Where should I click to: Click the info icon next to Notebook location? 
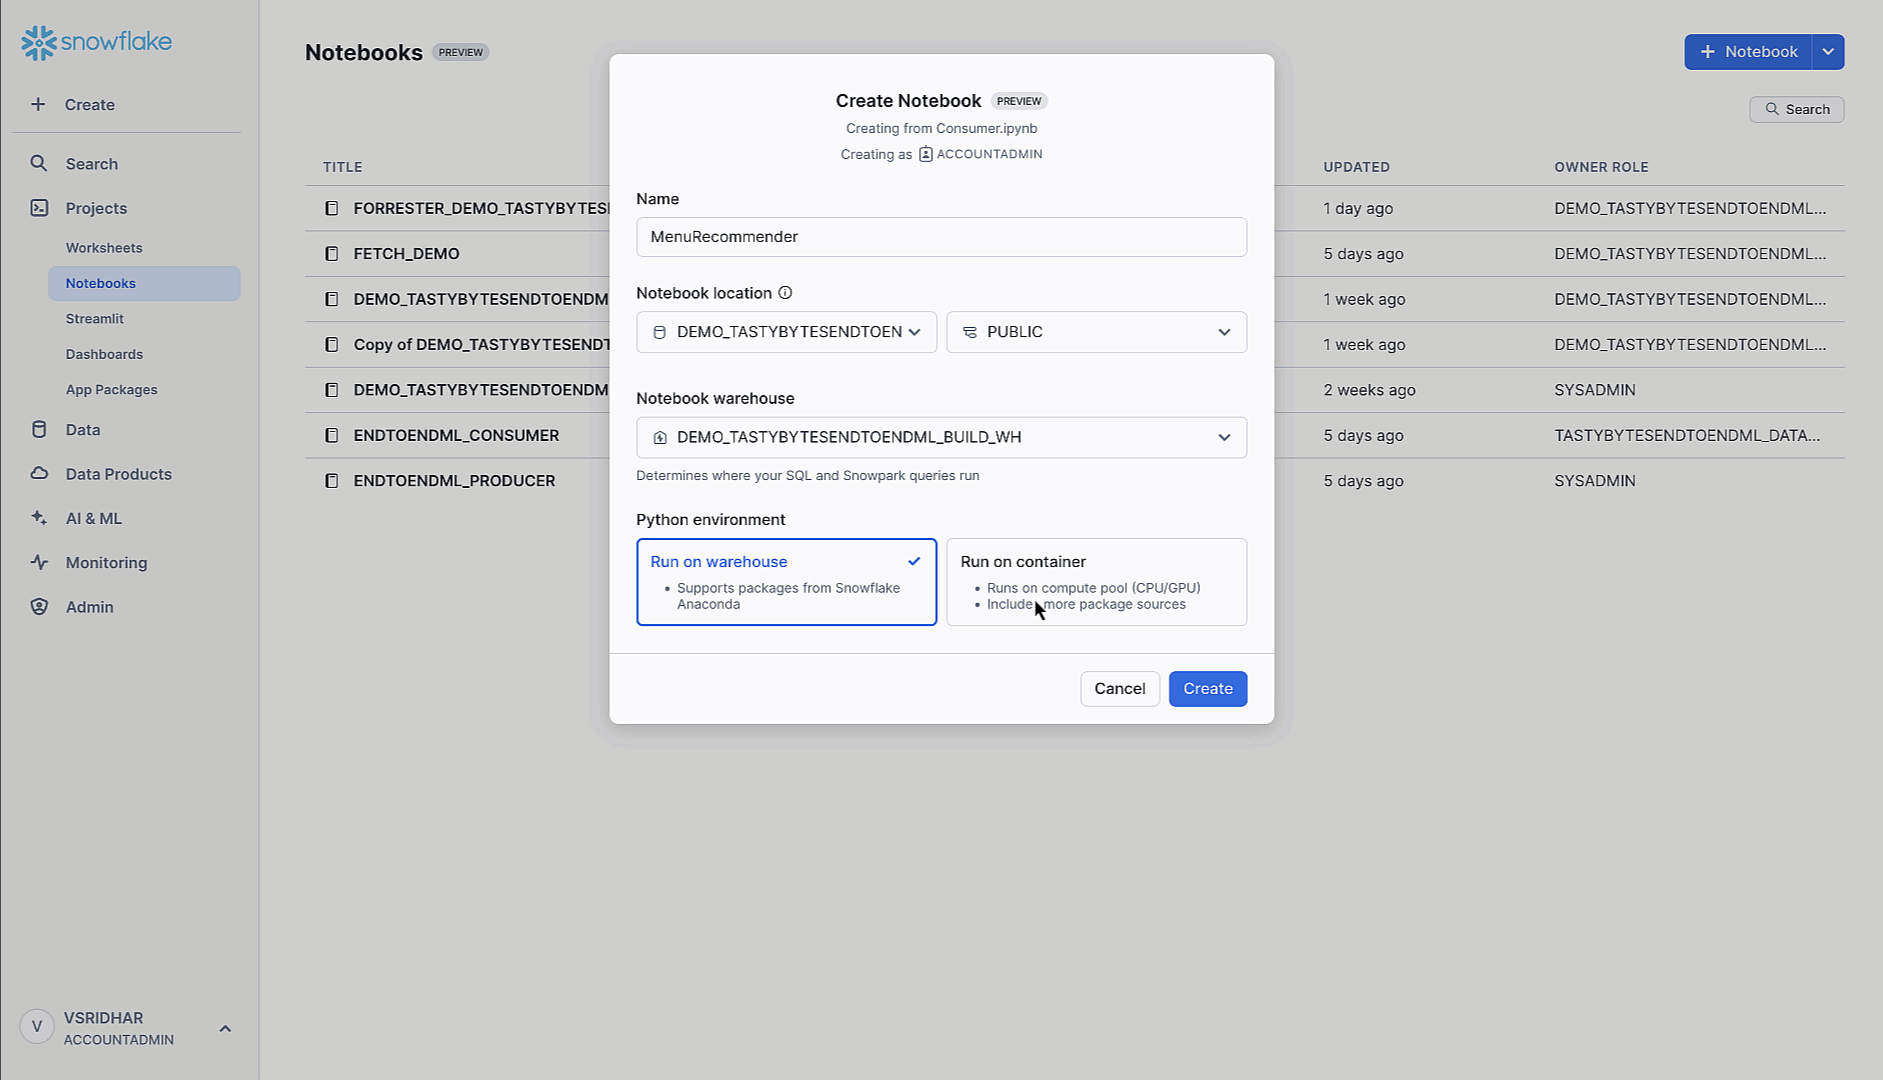point(786,292)
